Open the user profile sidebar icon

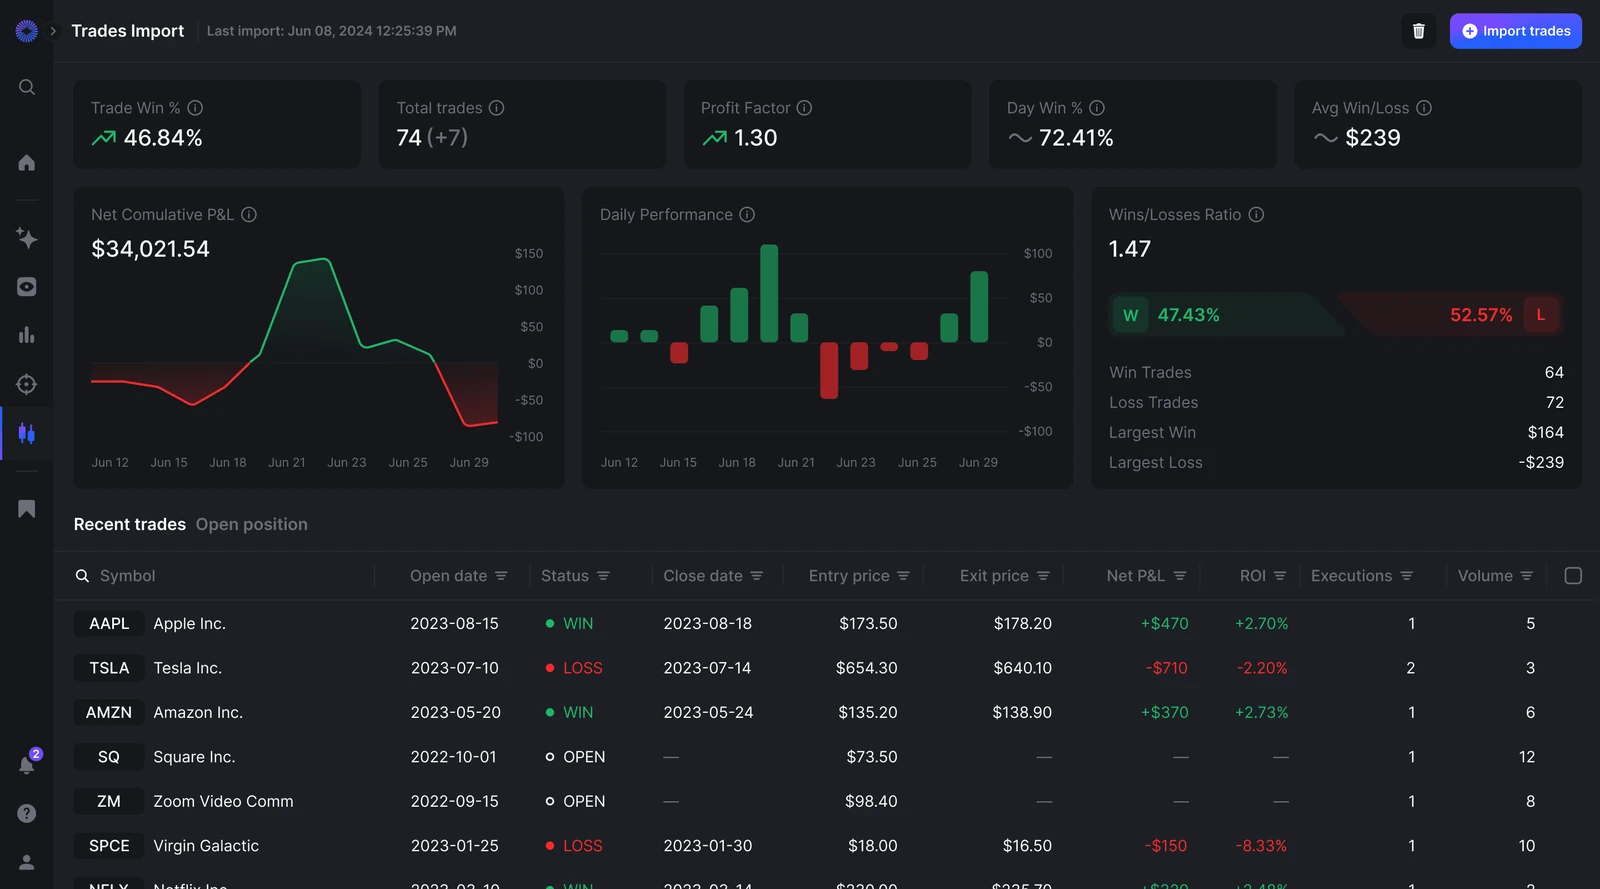27,862
